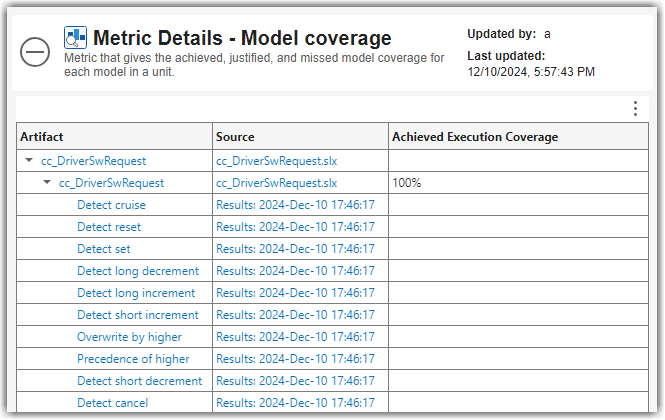The width and height of the screenshot is (665, 420).
Task: Collapse the Metric Details panel with minus icon
Action: point(35,52)
